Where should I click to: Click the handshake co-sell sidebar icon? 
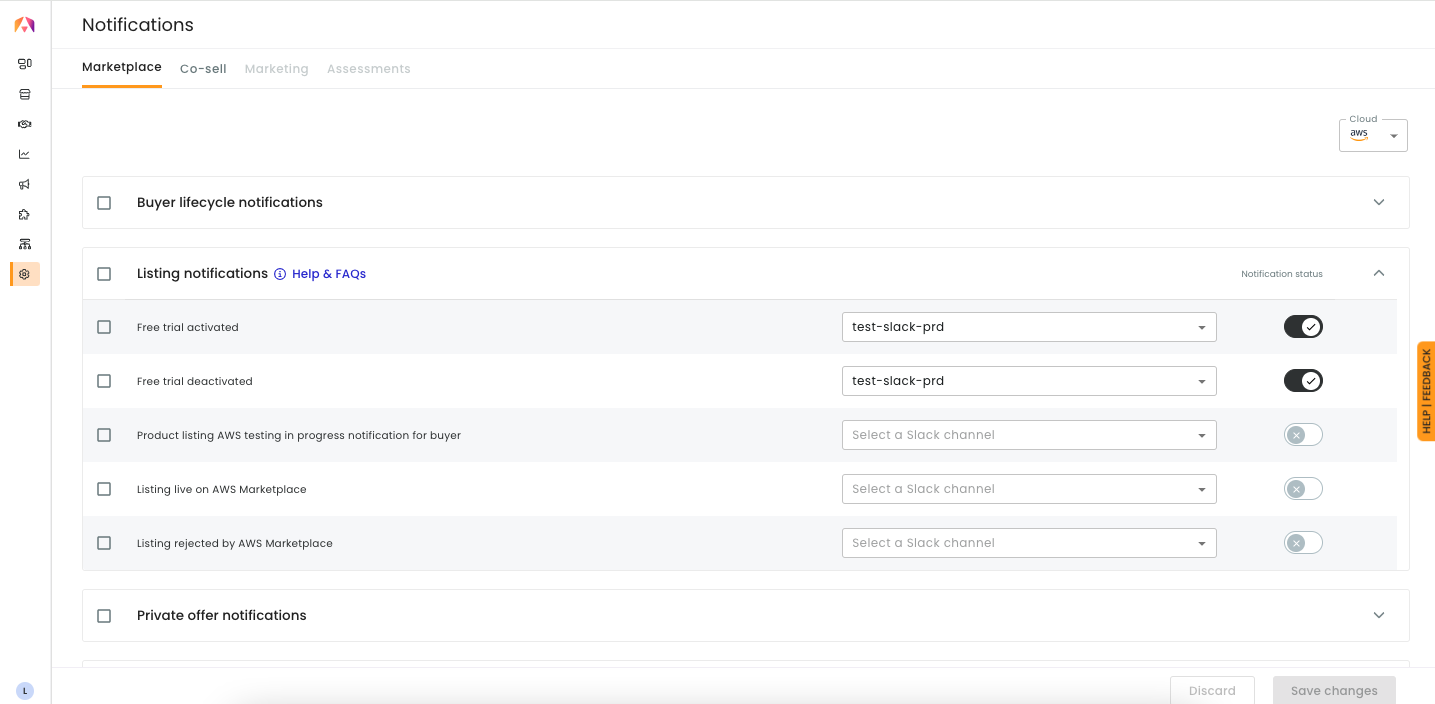[25, 124]
